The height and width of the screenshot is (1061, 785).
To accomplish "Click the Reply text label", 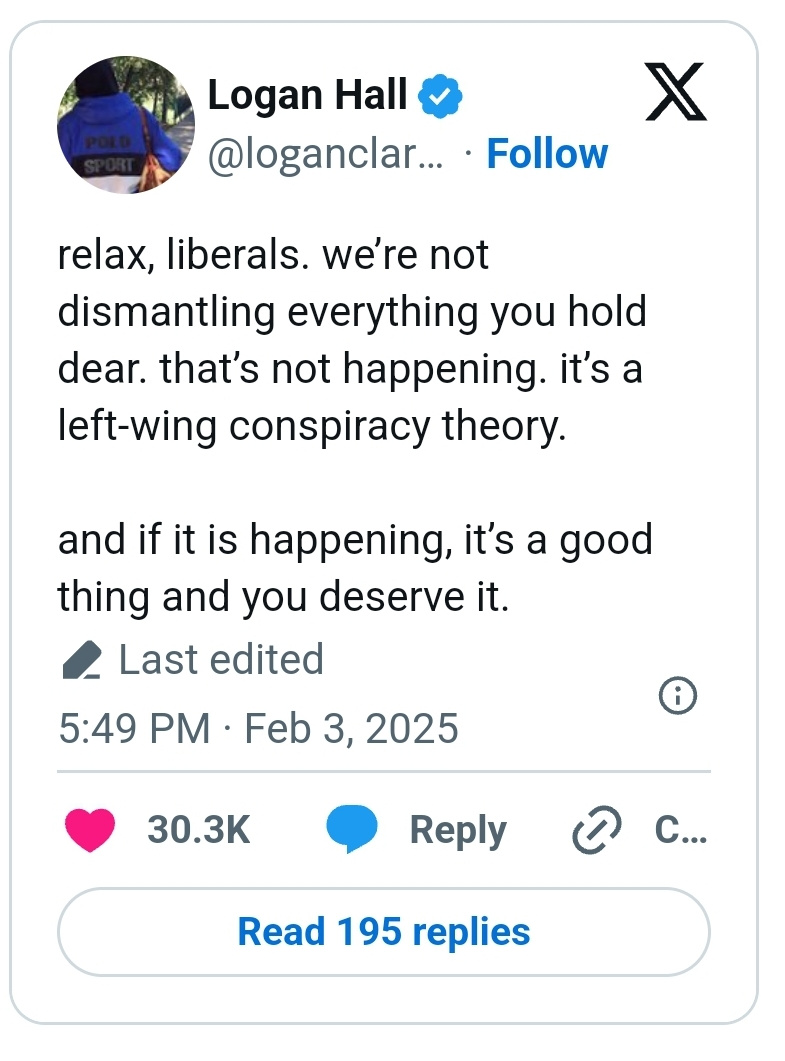I will pos(458,830).
